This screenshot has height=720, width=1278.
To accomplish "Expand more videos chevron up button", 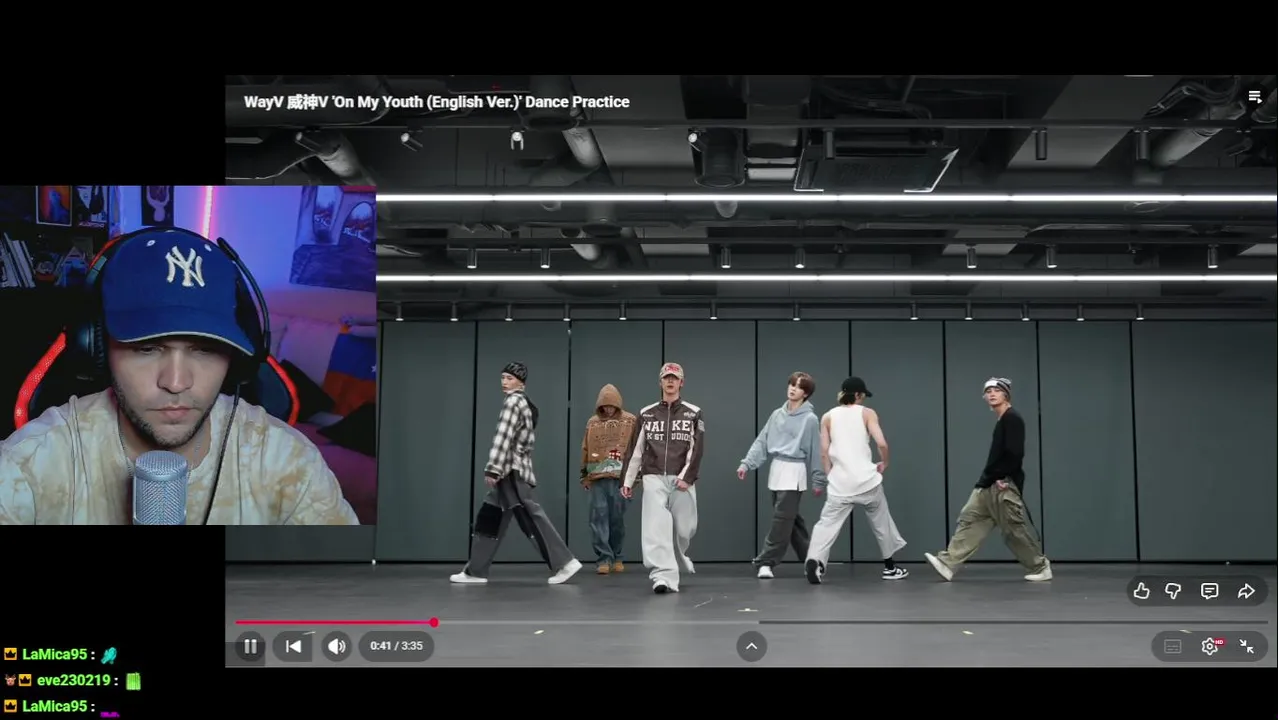I will [x=751, y=646].
